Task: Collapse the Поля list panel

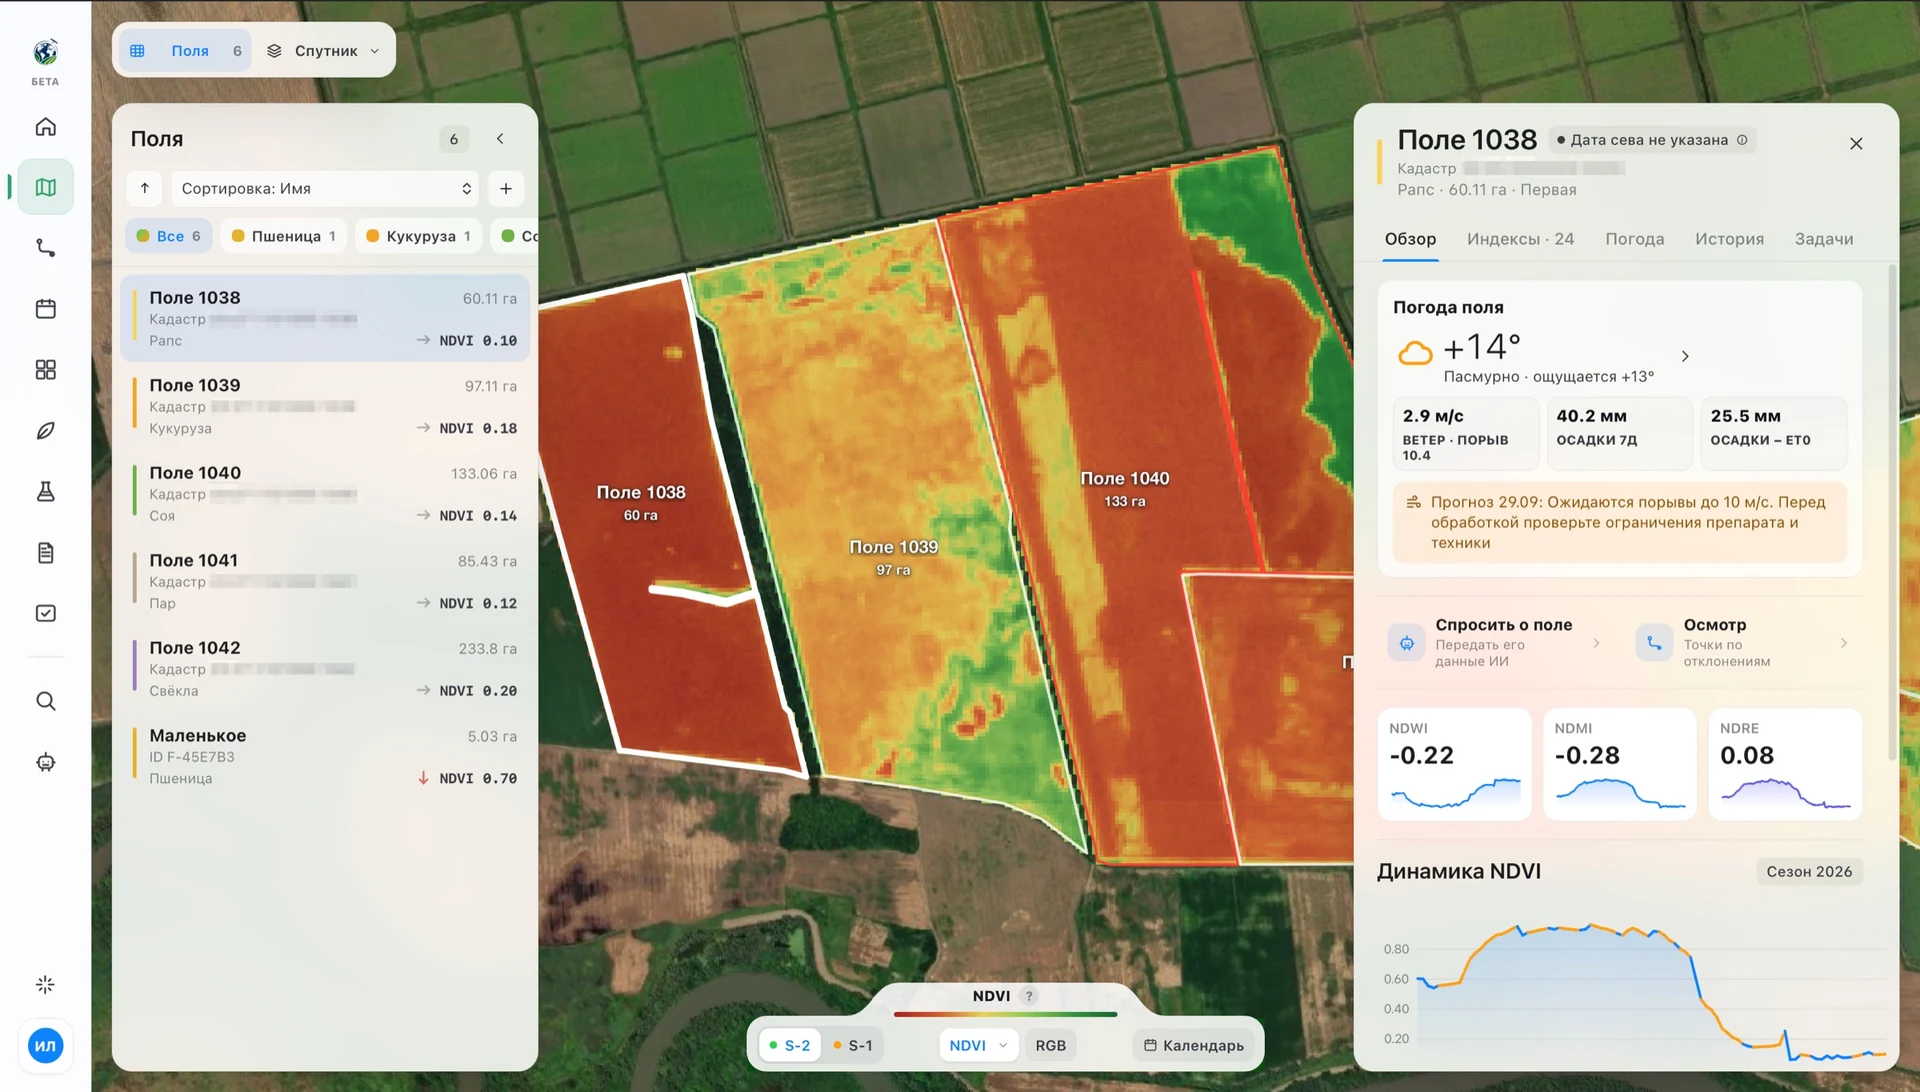Action: [500, 139]
